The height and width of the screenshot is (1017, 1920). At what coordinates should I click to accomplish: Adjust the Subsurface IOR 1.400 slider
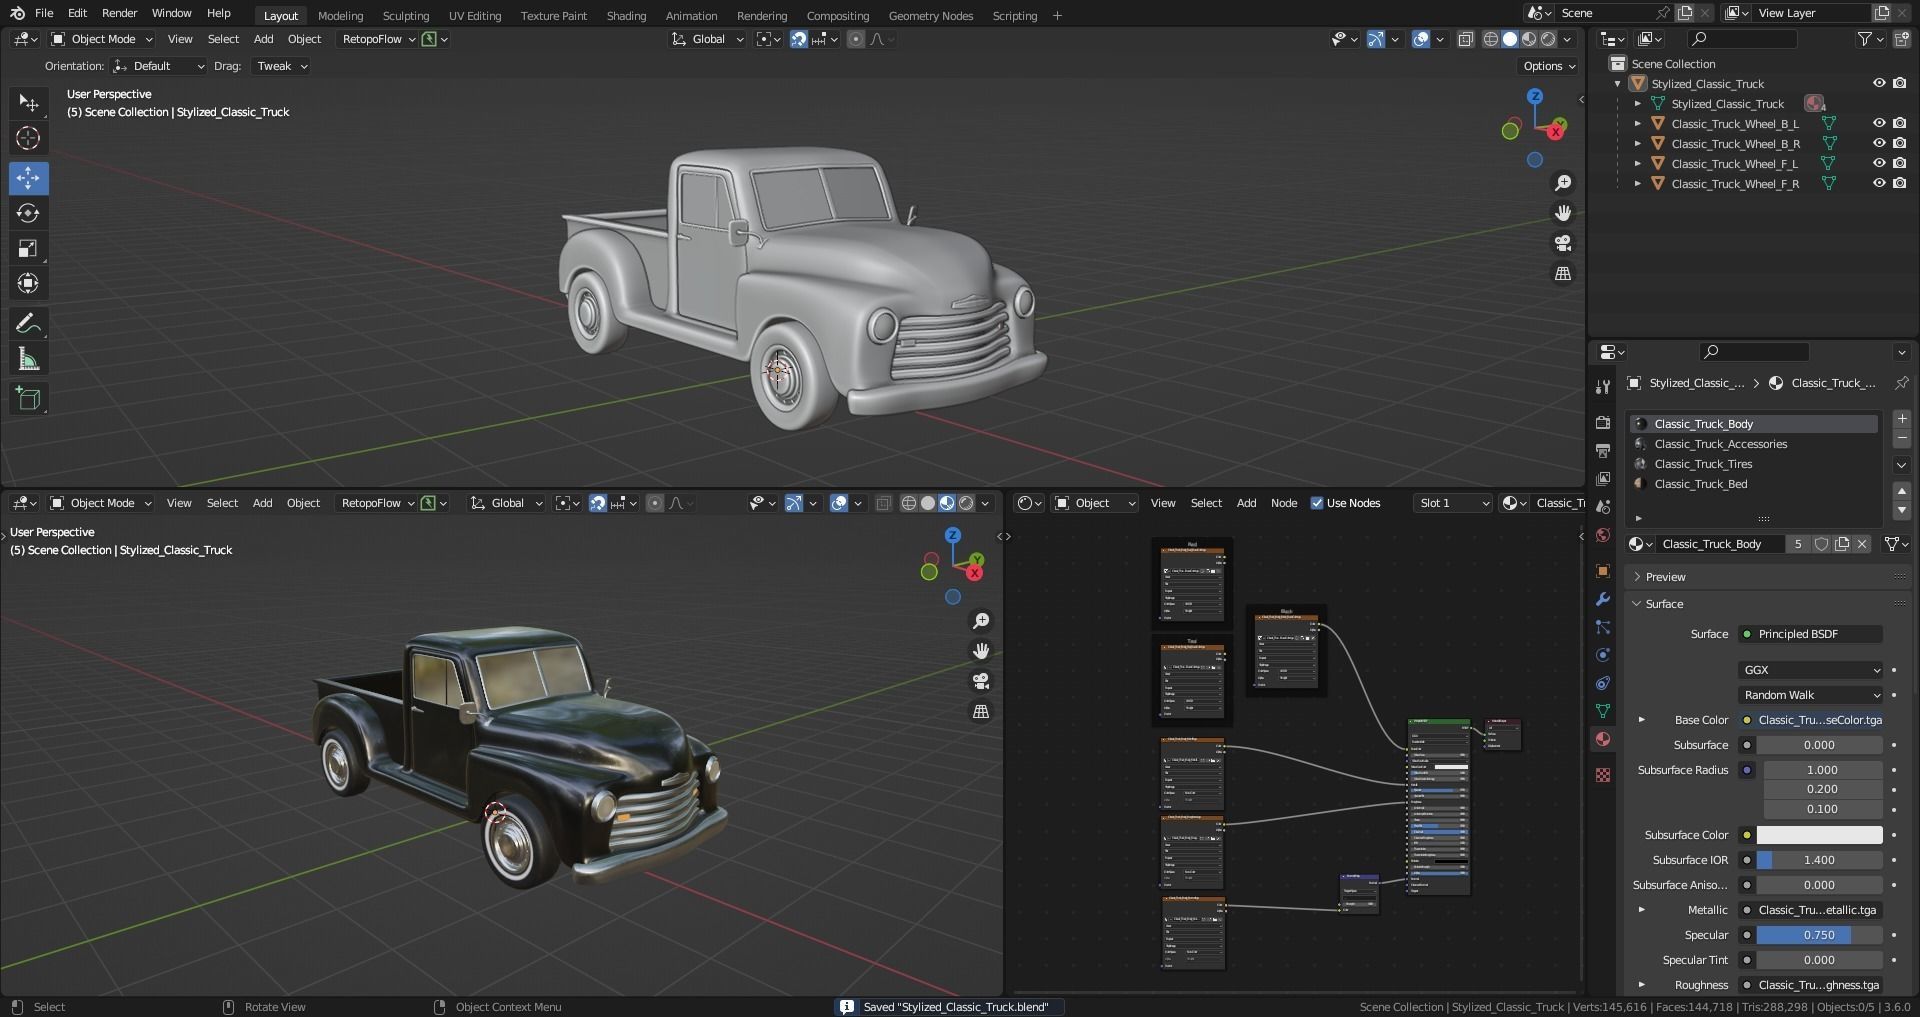[x=1819, y=860]
